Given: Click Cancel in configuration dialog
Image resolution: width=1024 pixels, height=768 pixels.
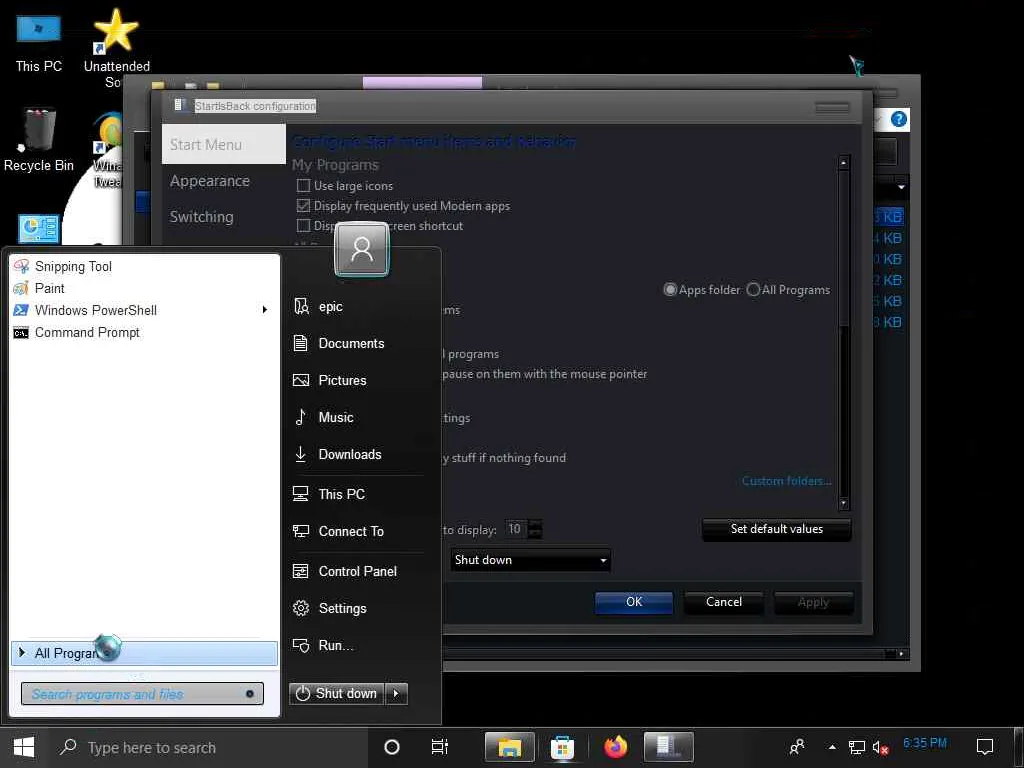Looking at the screenshot, I should click(724, 602).
